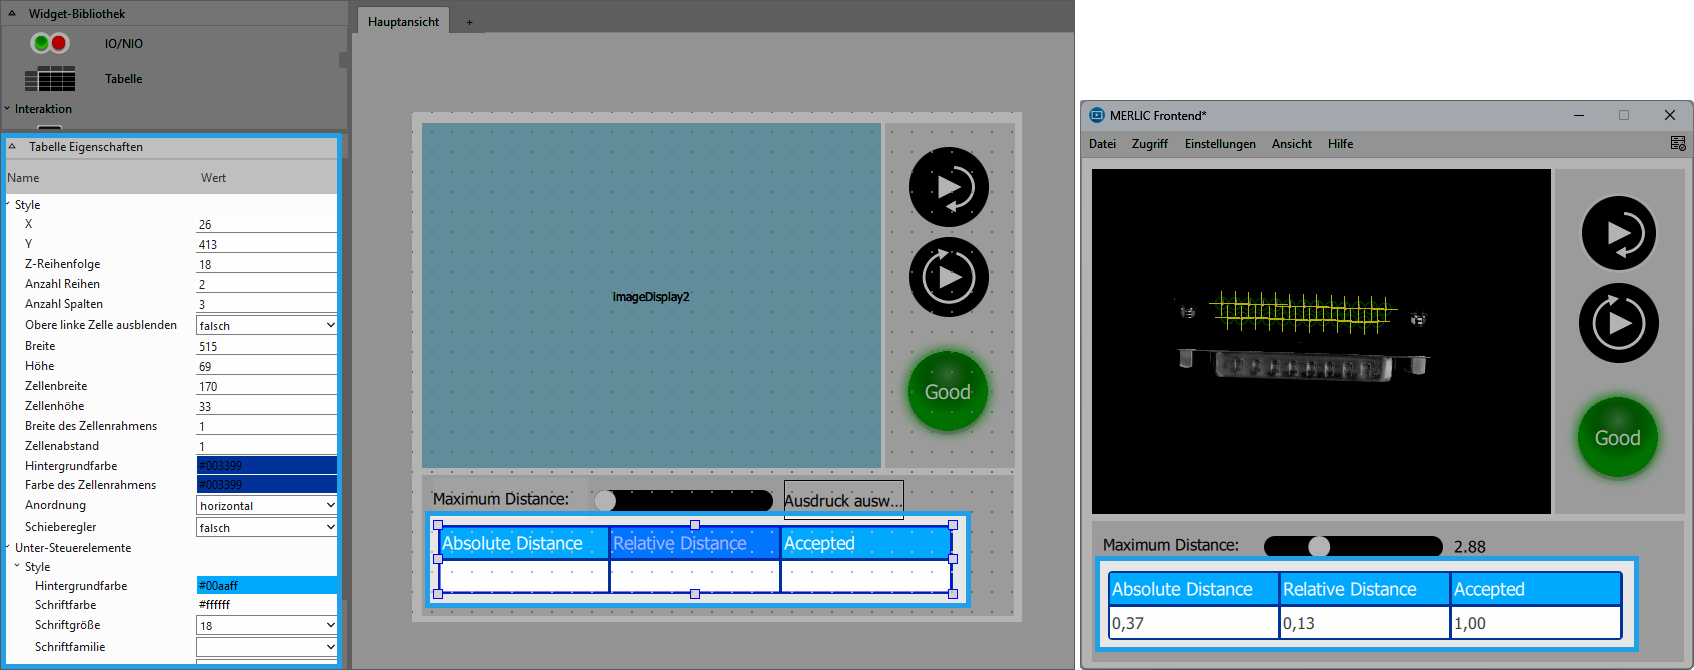Viewport: 1694px width, 670px height.
Task: Click the Zellenbreite value field showing 170
Action: coord(266,387)
